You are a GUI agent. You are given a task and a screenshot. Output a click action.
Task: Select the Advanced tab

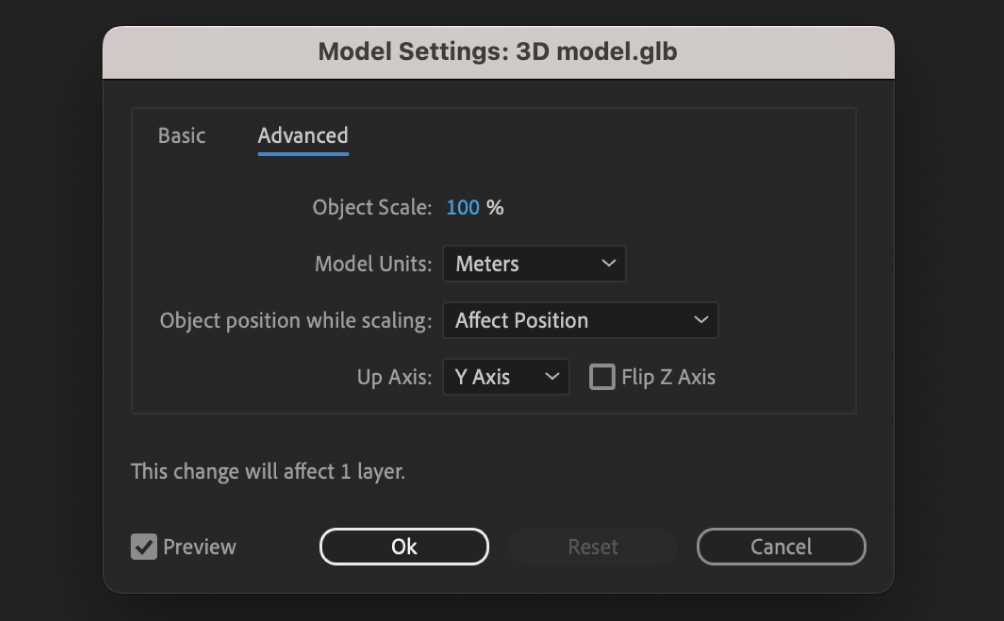[x=302, y=135]
